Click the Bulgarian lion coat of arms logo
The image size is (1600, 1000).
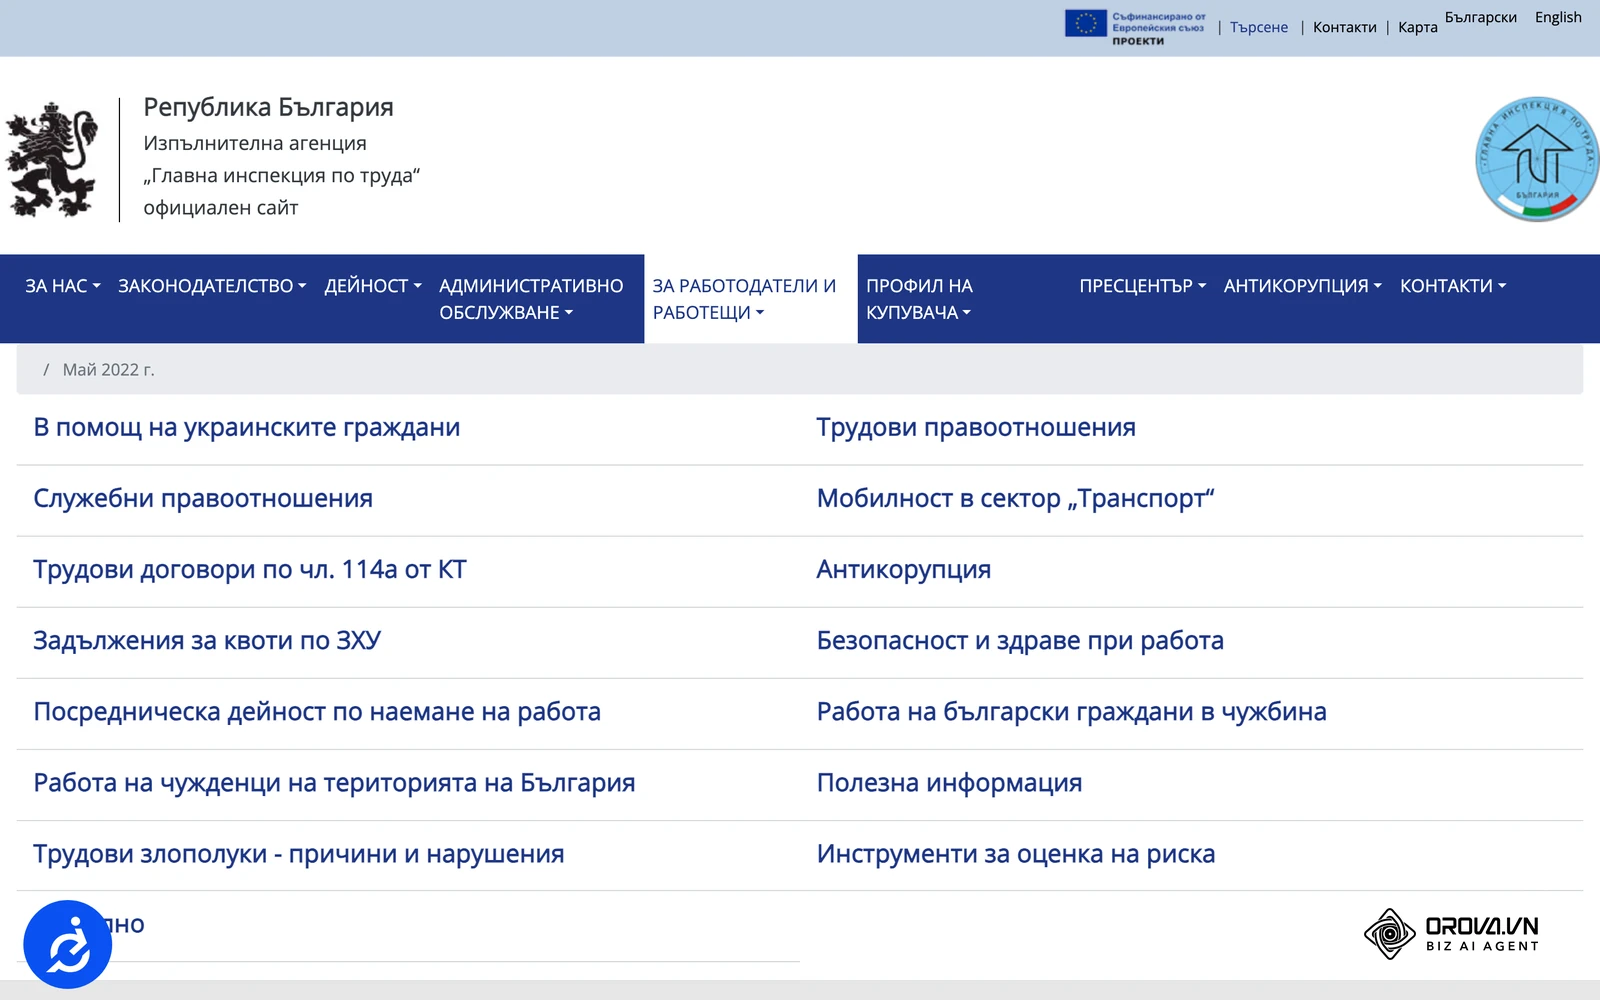pyautogui.click(x=52, y=159)
